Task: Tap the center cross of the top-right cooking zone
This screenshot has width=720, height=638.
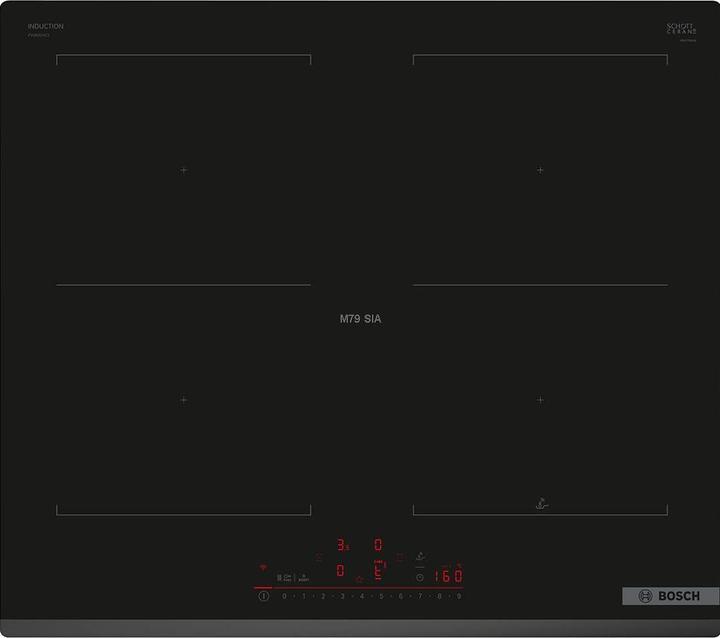Action: pyautogui.click(x=540, y=170)
